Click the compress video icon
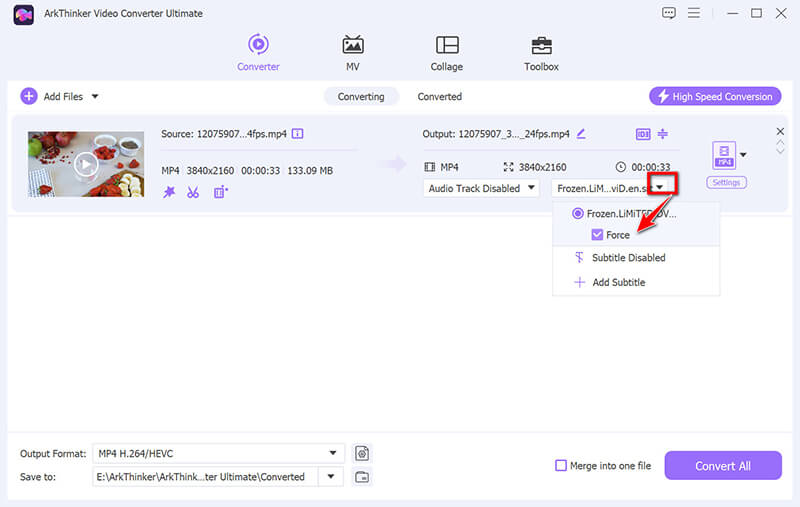 pyautogui.click(x=663, y=134)
